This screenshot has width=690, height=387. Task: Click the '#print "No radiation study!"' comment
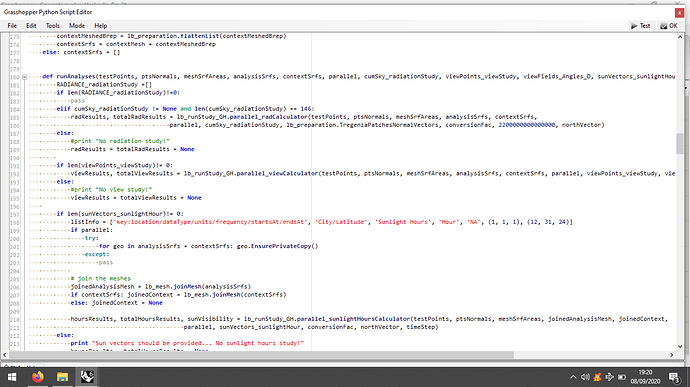[x=120, y=141]
